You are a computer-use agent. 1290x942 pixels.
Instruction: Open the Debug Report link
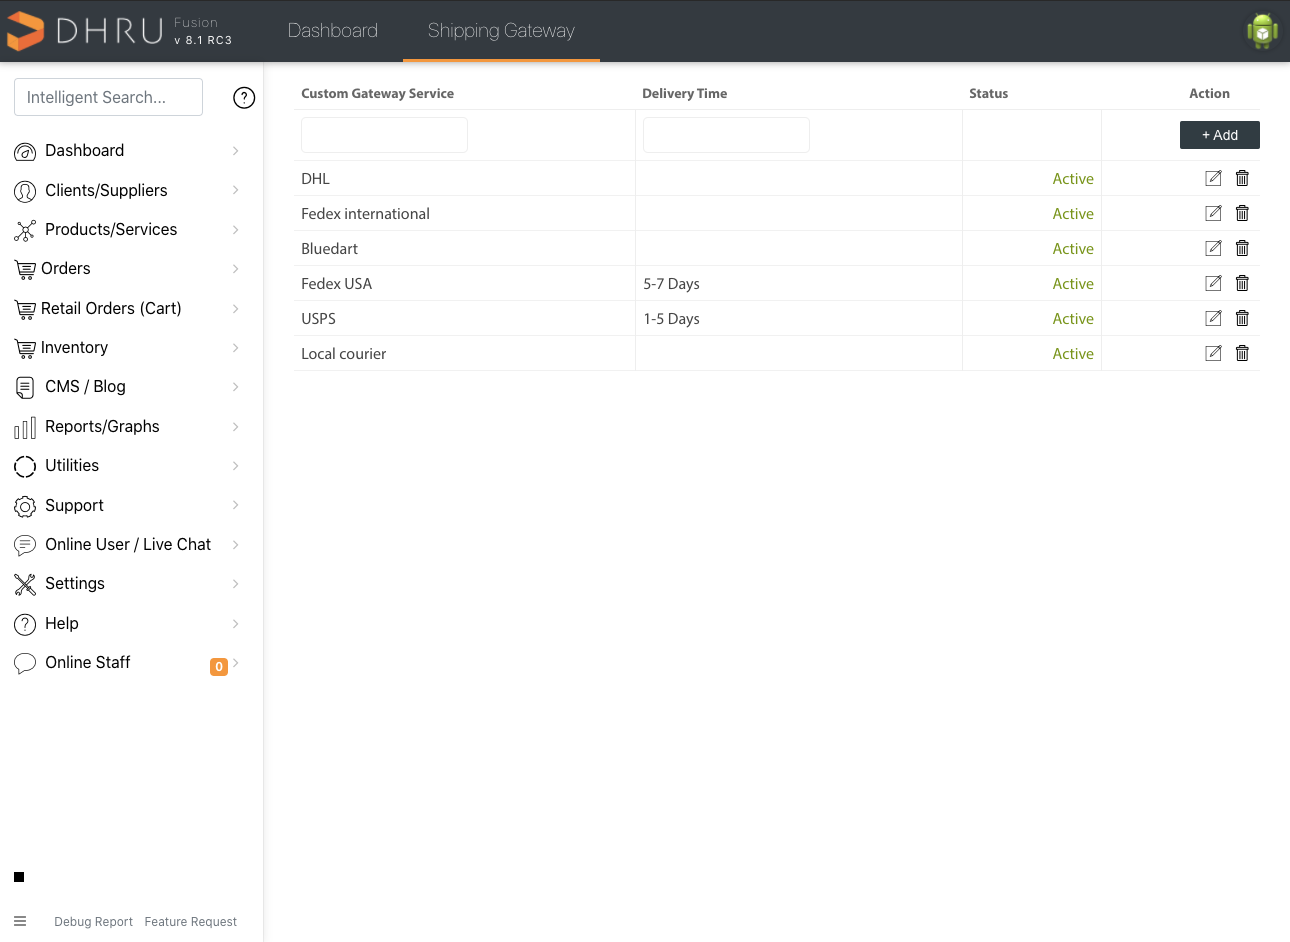pyautogui.click(x=93, y=921)
